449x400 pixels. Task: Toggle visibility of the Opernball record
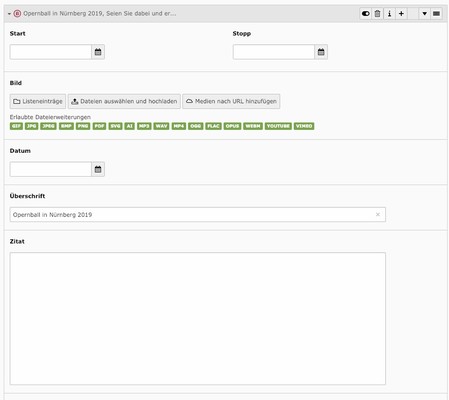click(366, 14)
